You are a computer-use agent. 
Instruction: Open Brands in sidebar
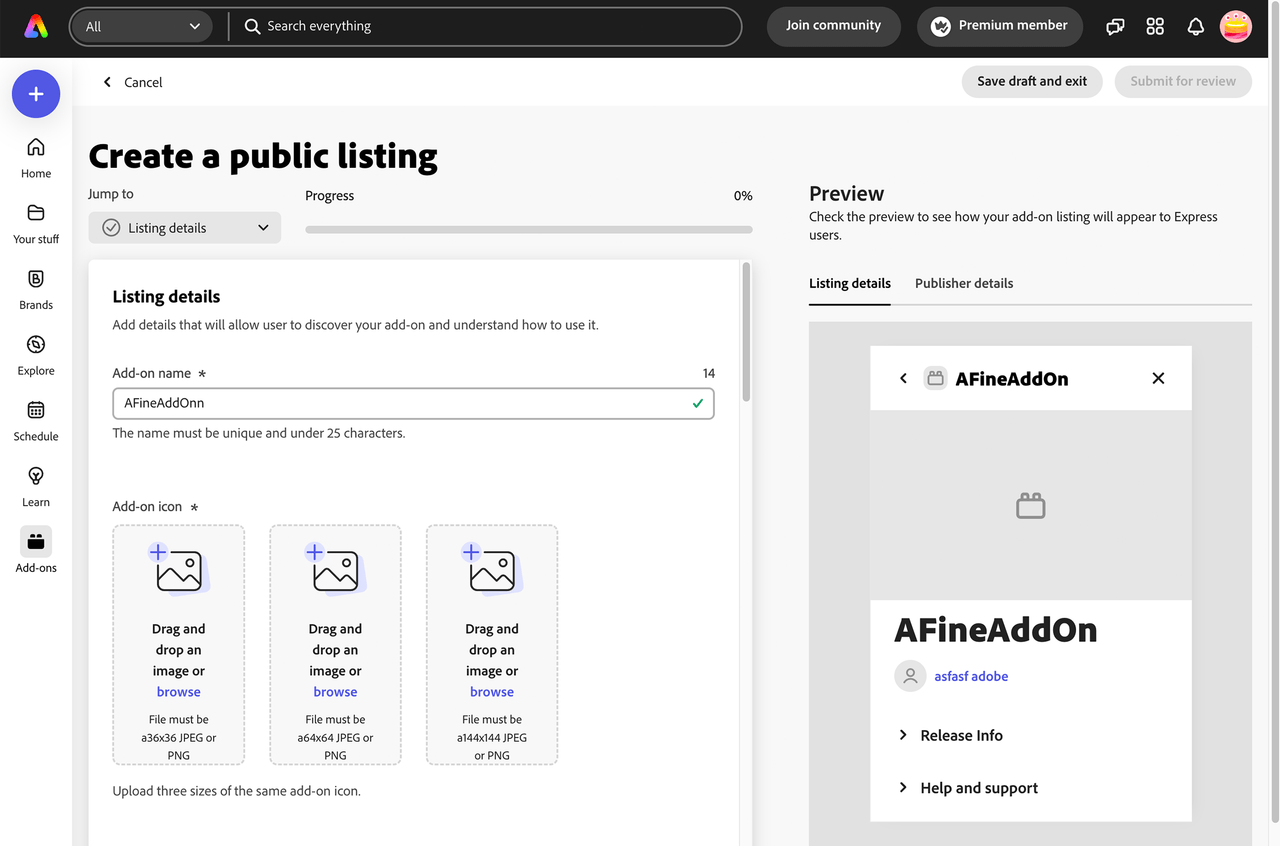tap(36, 290)
